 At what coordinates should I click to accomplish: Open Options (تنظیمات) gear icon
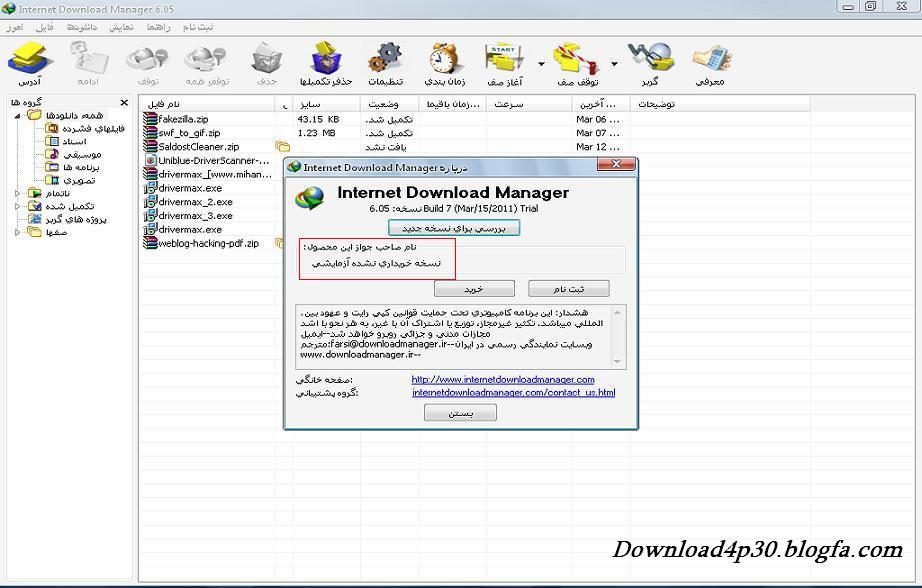[x=386, y=59]
